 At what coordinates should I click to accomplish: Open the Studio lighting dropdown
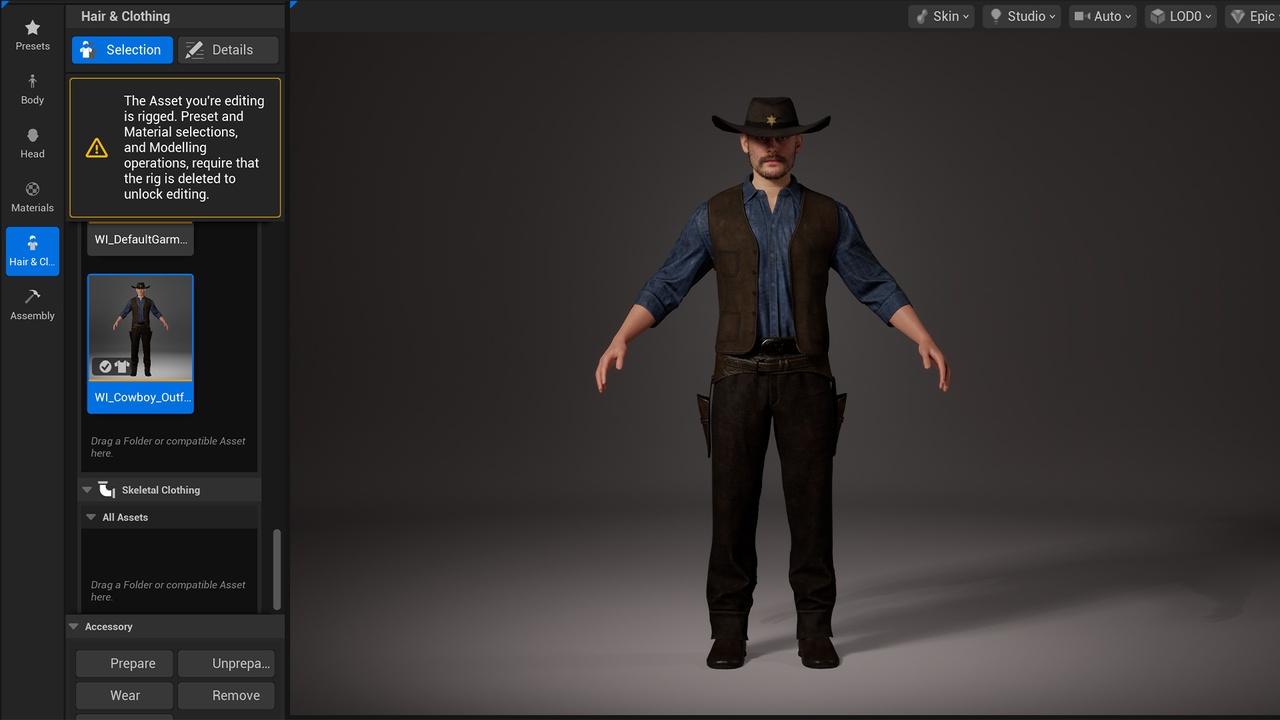(1021, 16)
